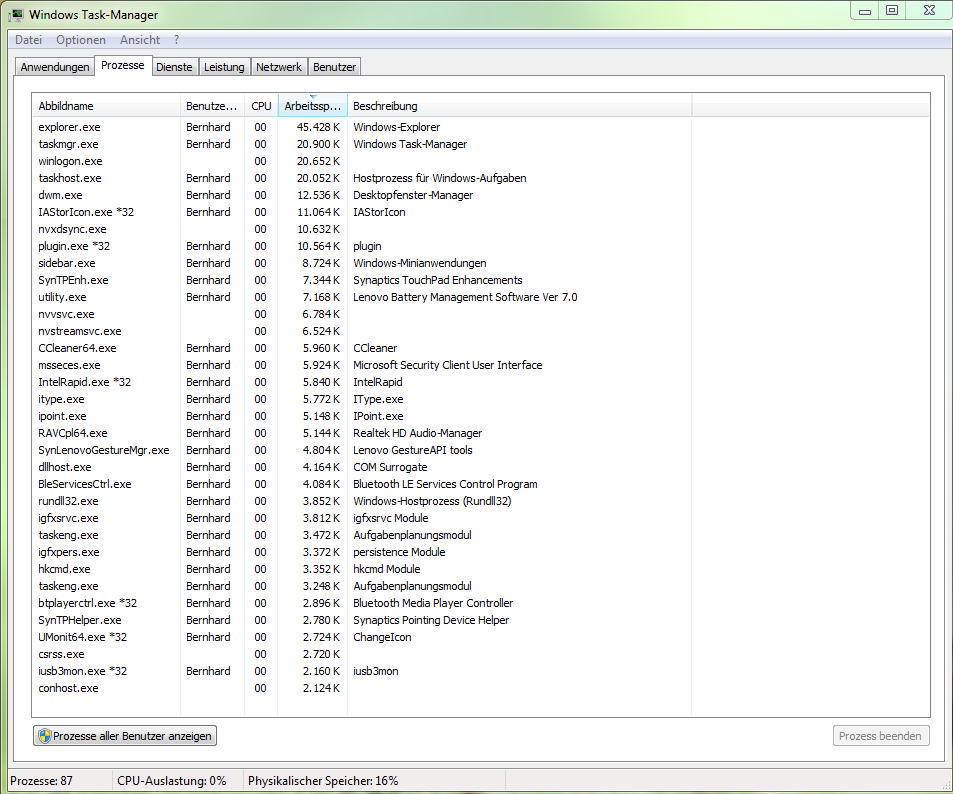Select the conhost.exe process row

click(x=362, y=689)
